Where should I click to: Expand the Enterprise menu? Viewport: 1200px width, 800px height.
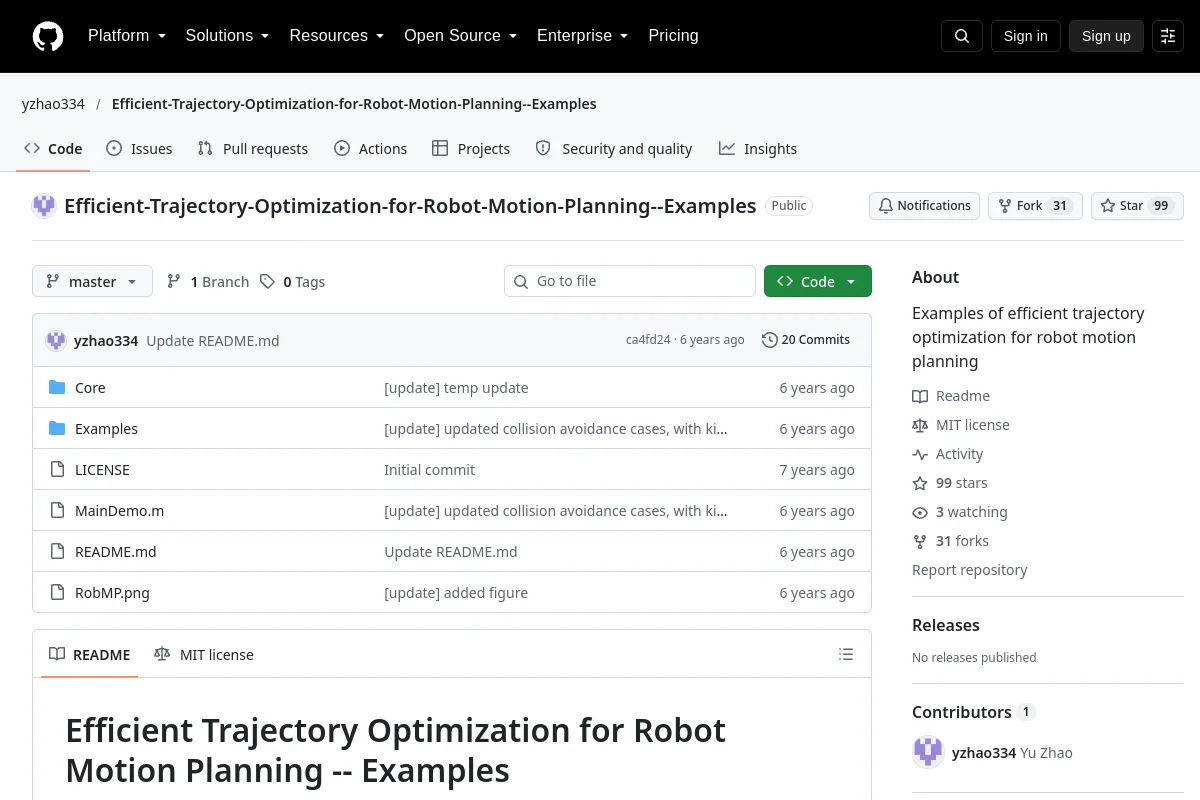(x=583, y=36)
